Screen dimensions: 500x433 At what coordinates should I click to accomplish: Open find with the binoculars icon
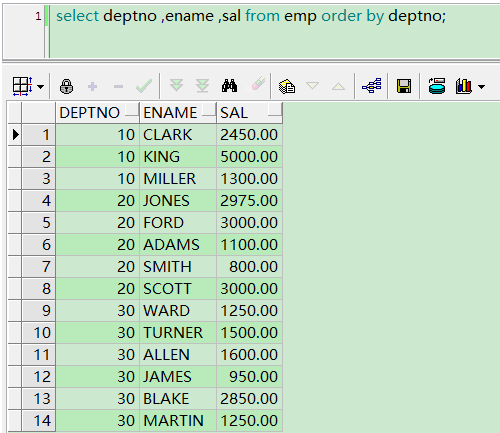click(229, 86)
